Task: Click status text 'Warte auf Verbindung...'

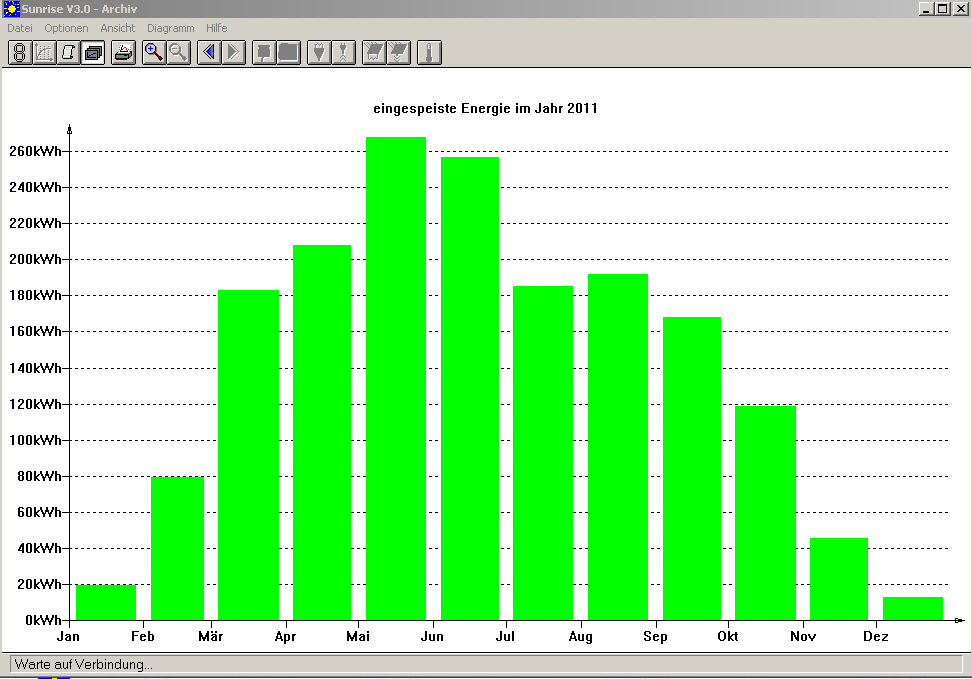Action: [84, 664]
